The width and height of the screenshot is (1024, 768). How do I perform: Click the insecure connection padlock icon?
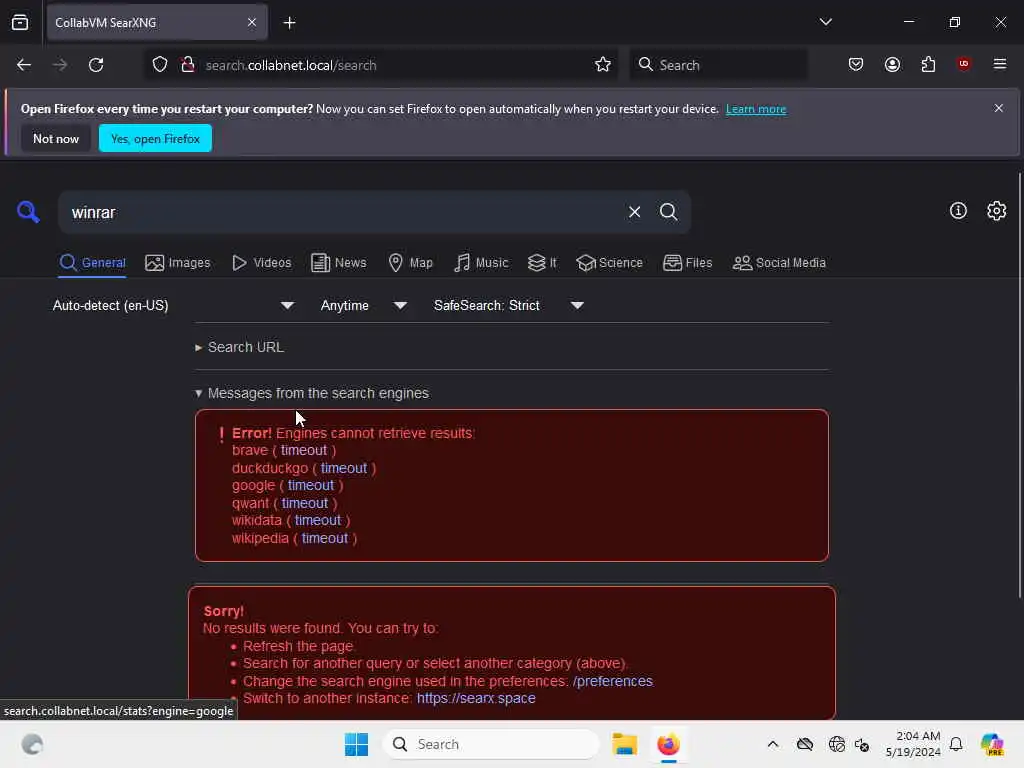tap(188, 65)
